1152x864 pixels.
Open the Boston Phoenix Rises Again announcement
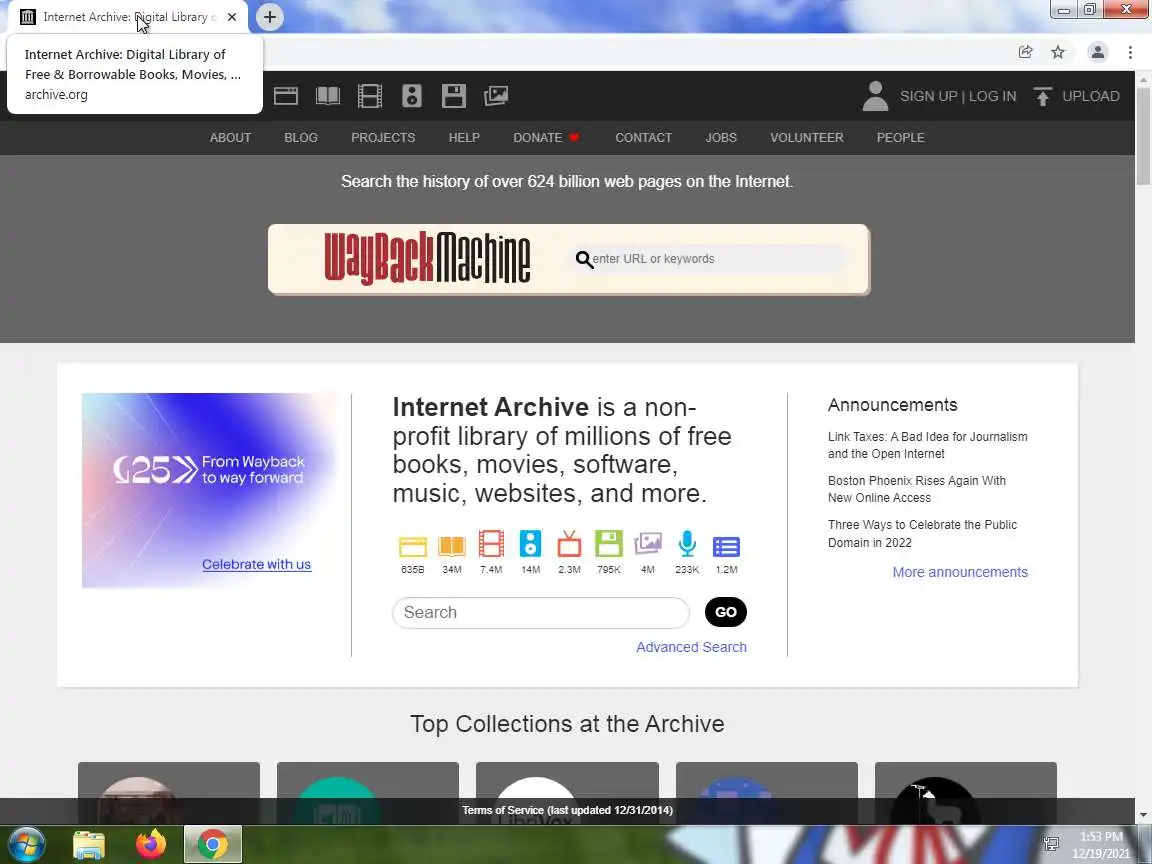[916, 489]
